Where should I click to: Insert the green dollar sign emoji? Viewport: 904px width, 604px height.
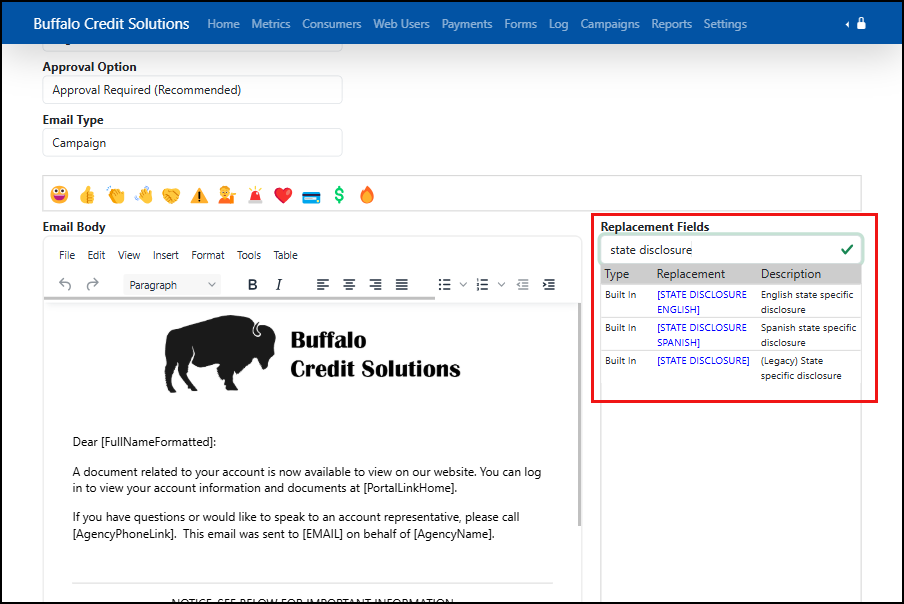[x=339, y=195]
